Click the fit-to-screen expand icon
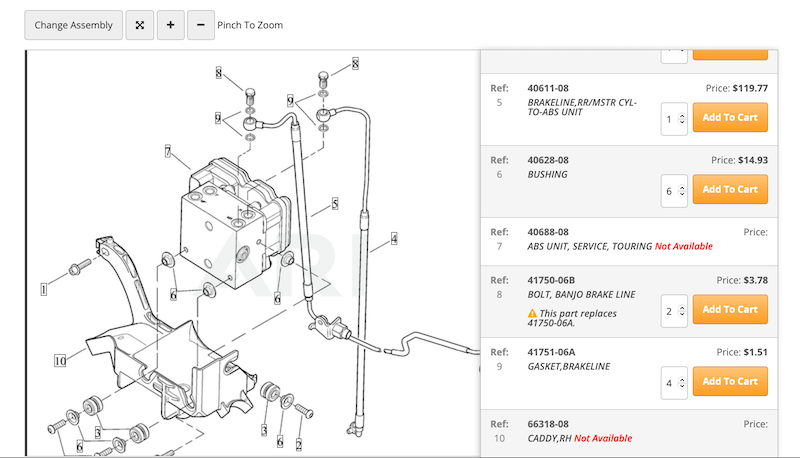This screenshot has width=800, height=458. [141, 25]
